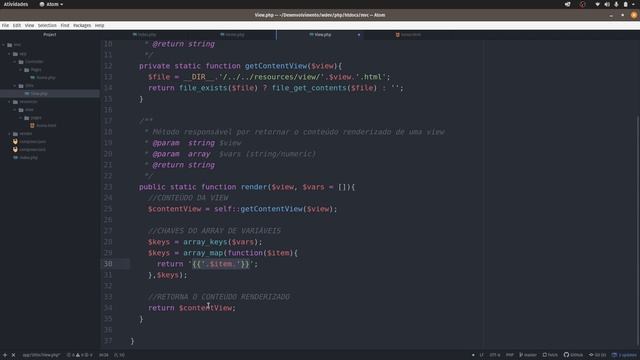This screenshot has height=360, width=640.
Task: Click the plus icon in status bar
Action: [5, 355]
